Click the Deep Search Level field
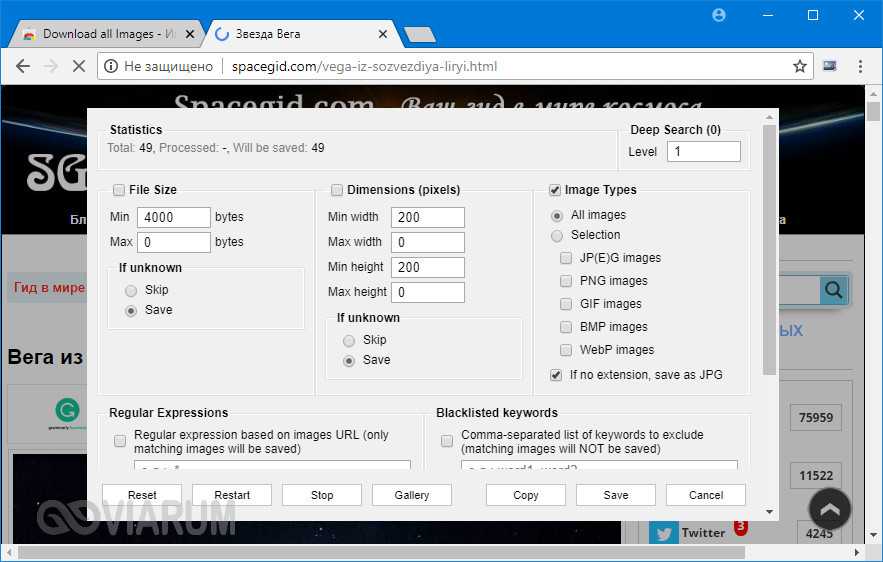This screenshot has width=883, height=562. [704, 152]
